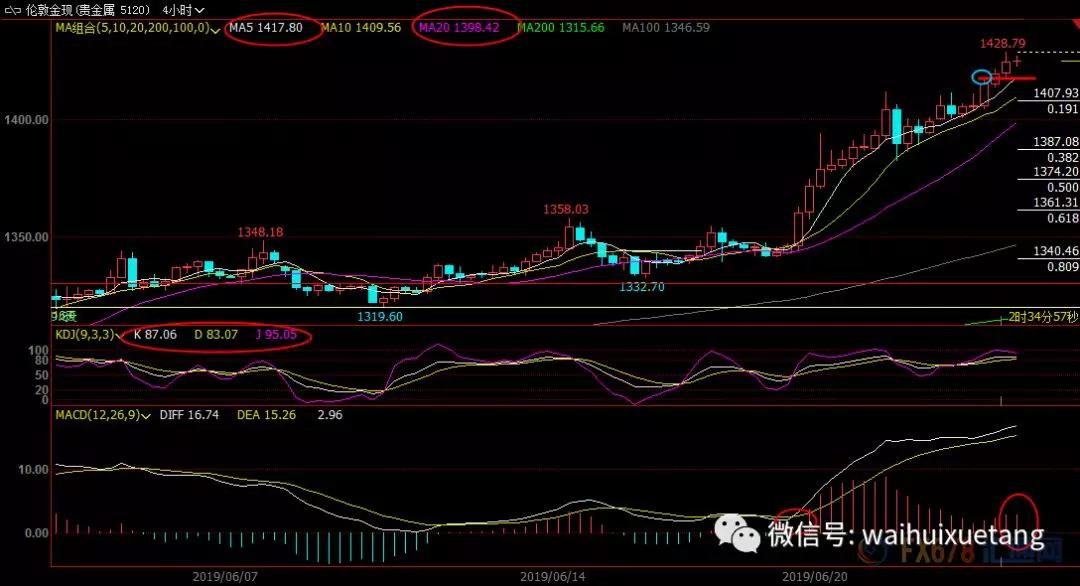The image size is (1080, 586).
Task: Click the 1358.03 peak price label
Action: pos(566,210)
